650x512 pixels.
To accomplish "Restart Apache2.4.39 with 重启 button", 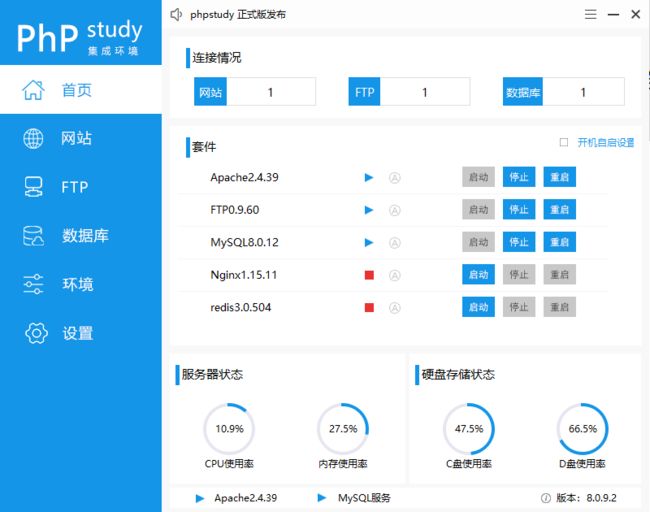I will point(560,177).
